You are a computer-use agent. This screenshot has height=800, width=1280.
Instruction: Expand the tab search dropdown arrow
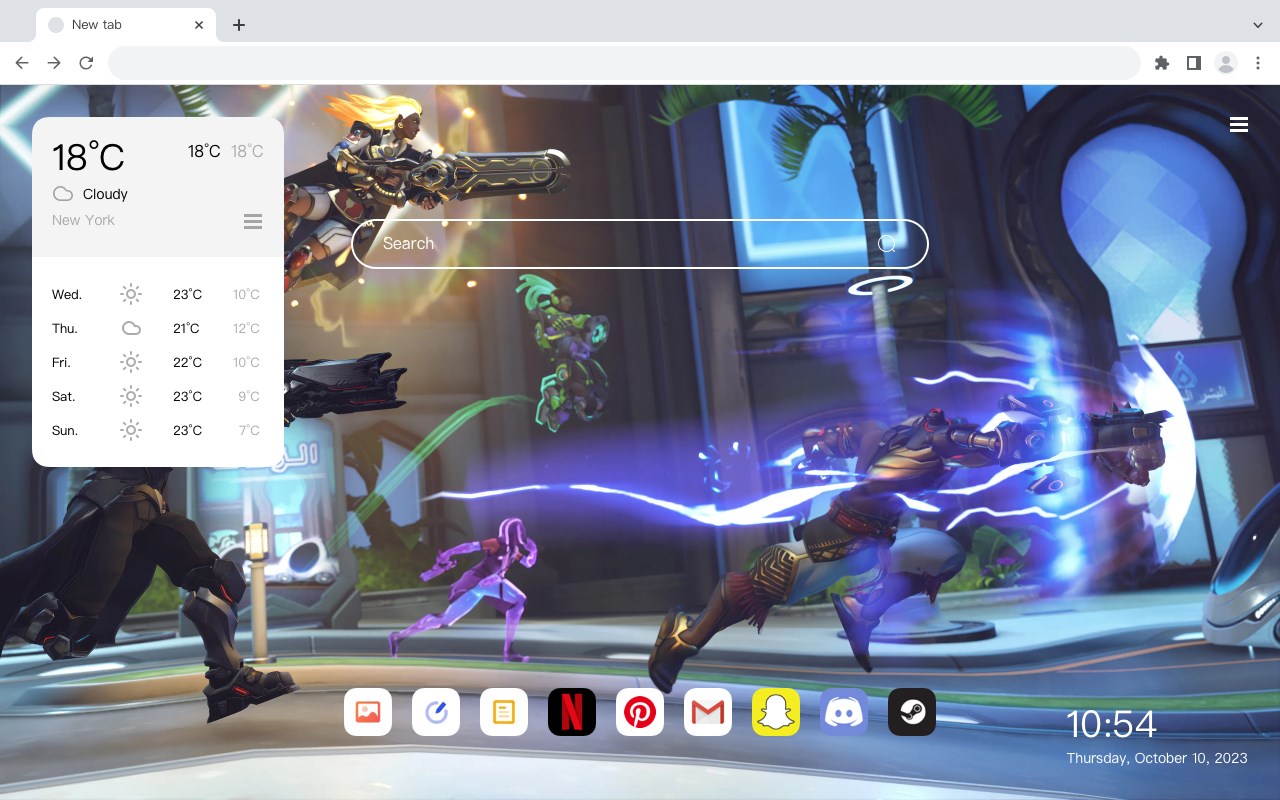pyautogui.click(x=1258, y=24)
